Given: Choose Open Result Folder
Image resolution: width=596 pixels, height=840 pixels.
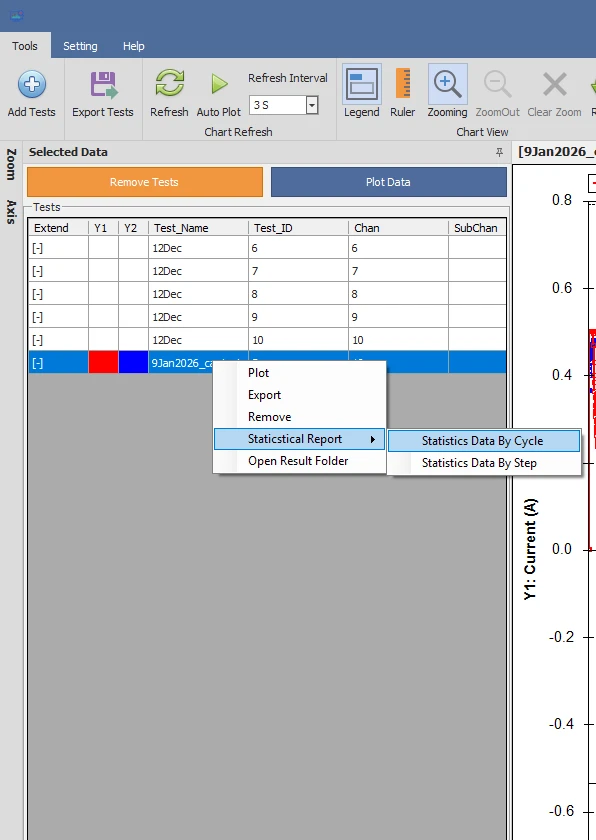Looking at the screenshot, I should (x=299, y=461).
